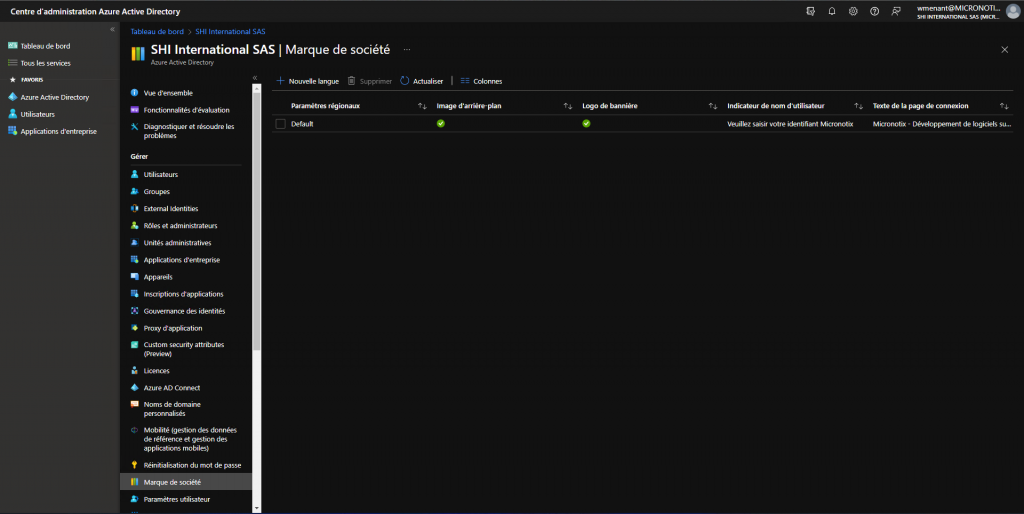Click the Fonctionnalités d'évaluation icon

click(135, 110)
